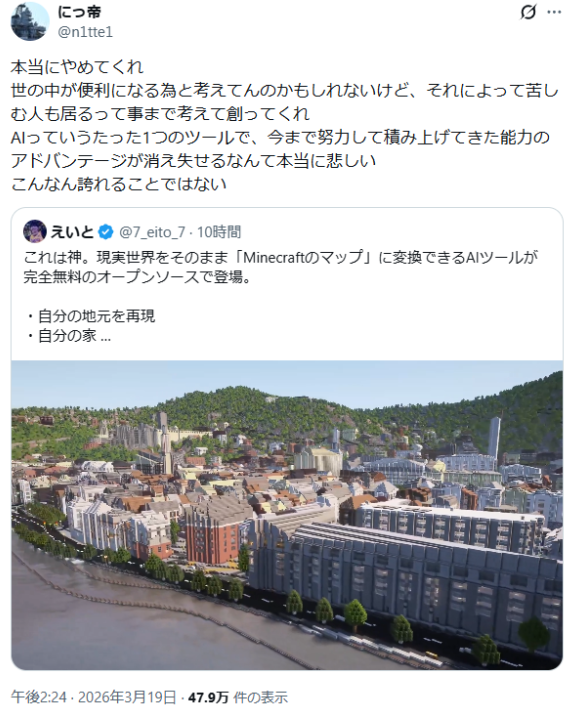Click quoted text beginning これは神。現実世界を
Image resolution: width=573 pixels, height=711 pixels.
coord(281,258)
